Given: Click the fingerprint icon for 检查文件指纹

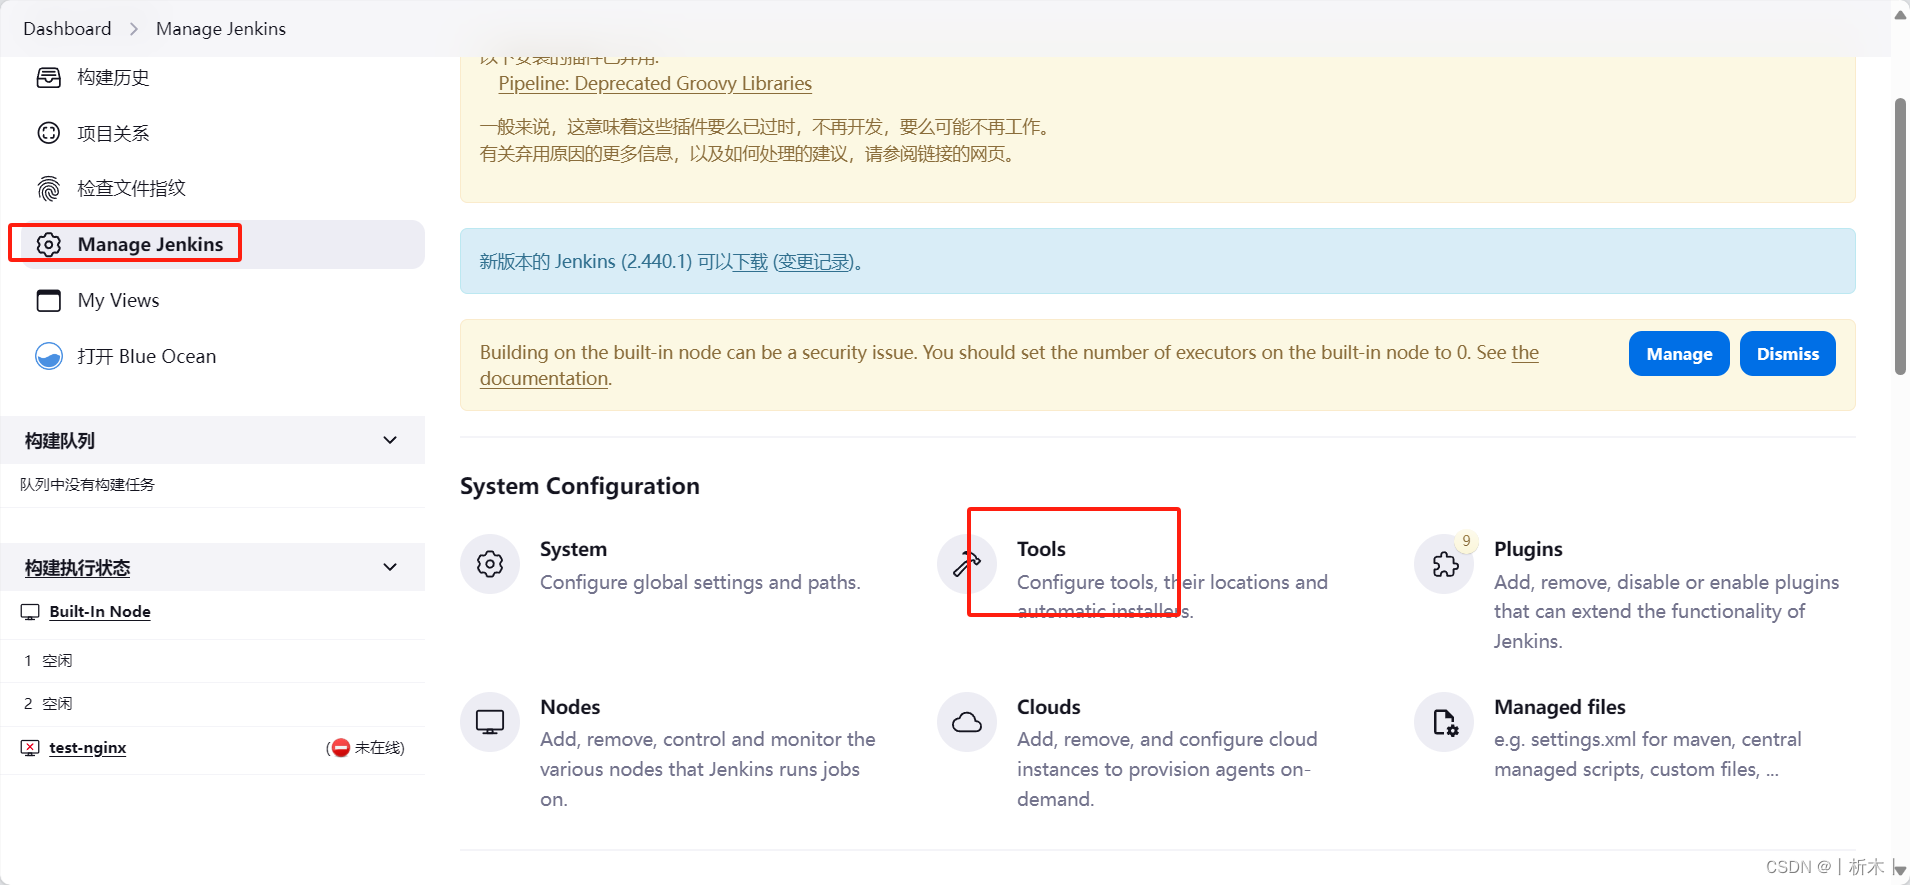Looking at the screenshot, I should pyautogui.click(x=49, y=188).
